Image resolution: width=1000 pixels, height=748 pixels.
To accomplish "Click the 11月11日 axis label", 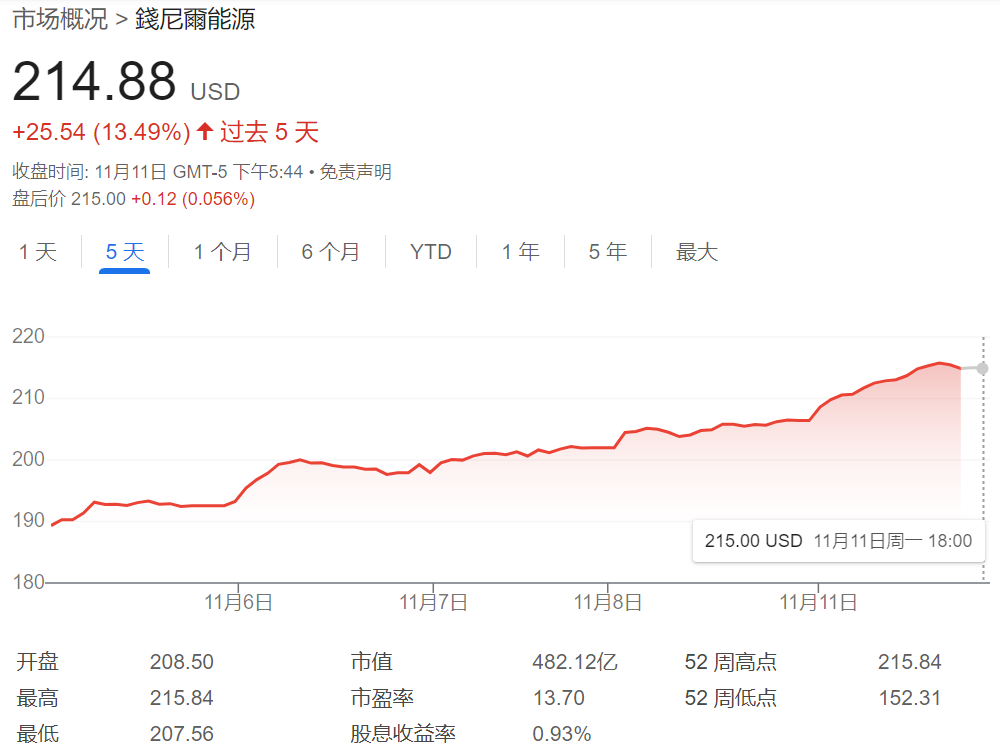I will tap(818, 602).
